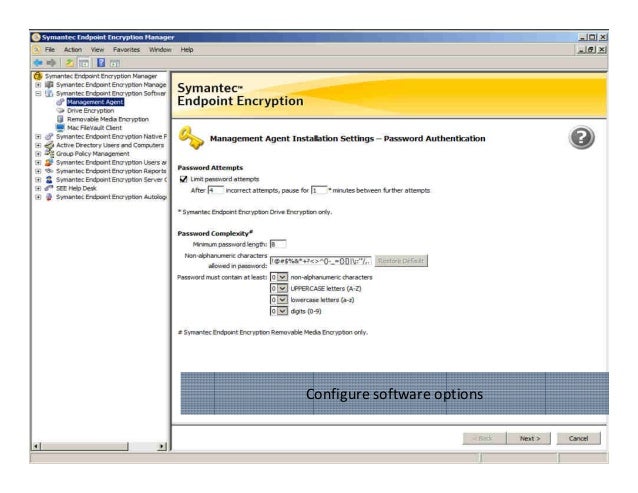This screenshot has width=638, height=493.
Task: Expand Active Directory Users and Computers node
Action: click(x=38, y=145)
